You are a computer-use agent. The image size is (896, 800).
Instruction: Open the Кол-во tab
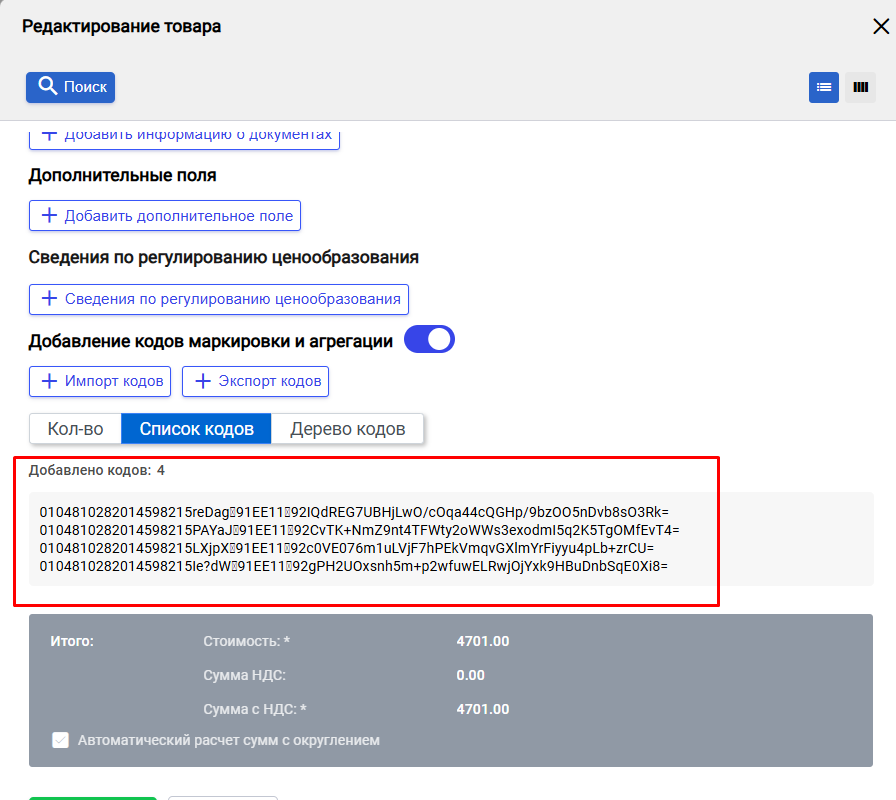[x=75, y=429]
